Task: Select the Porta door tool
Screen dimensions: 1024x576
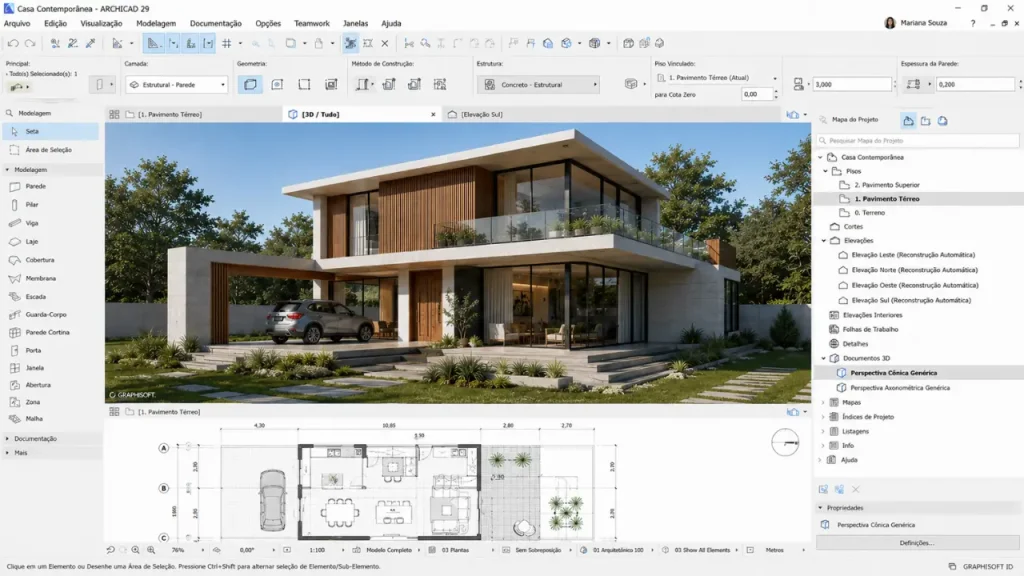Action: (x=33, y=351)
